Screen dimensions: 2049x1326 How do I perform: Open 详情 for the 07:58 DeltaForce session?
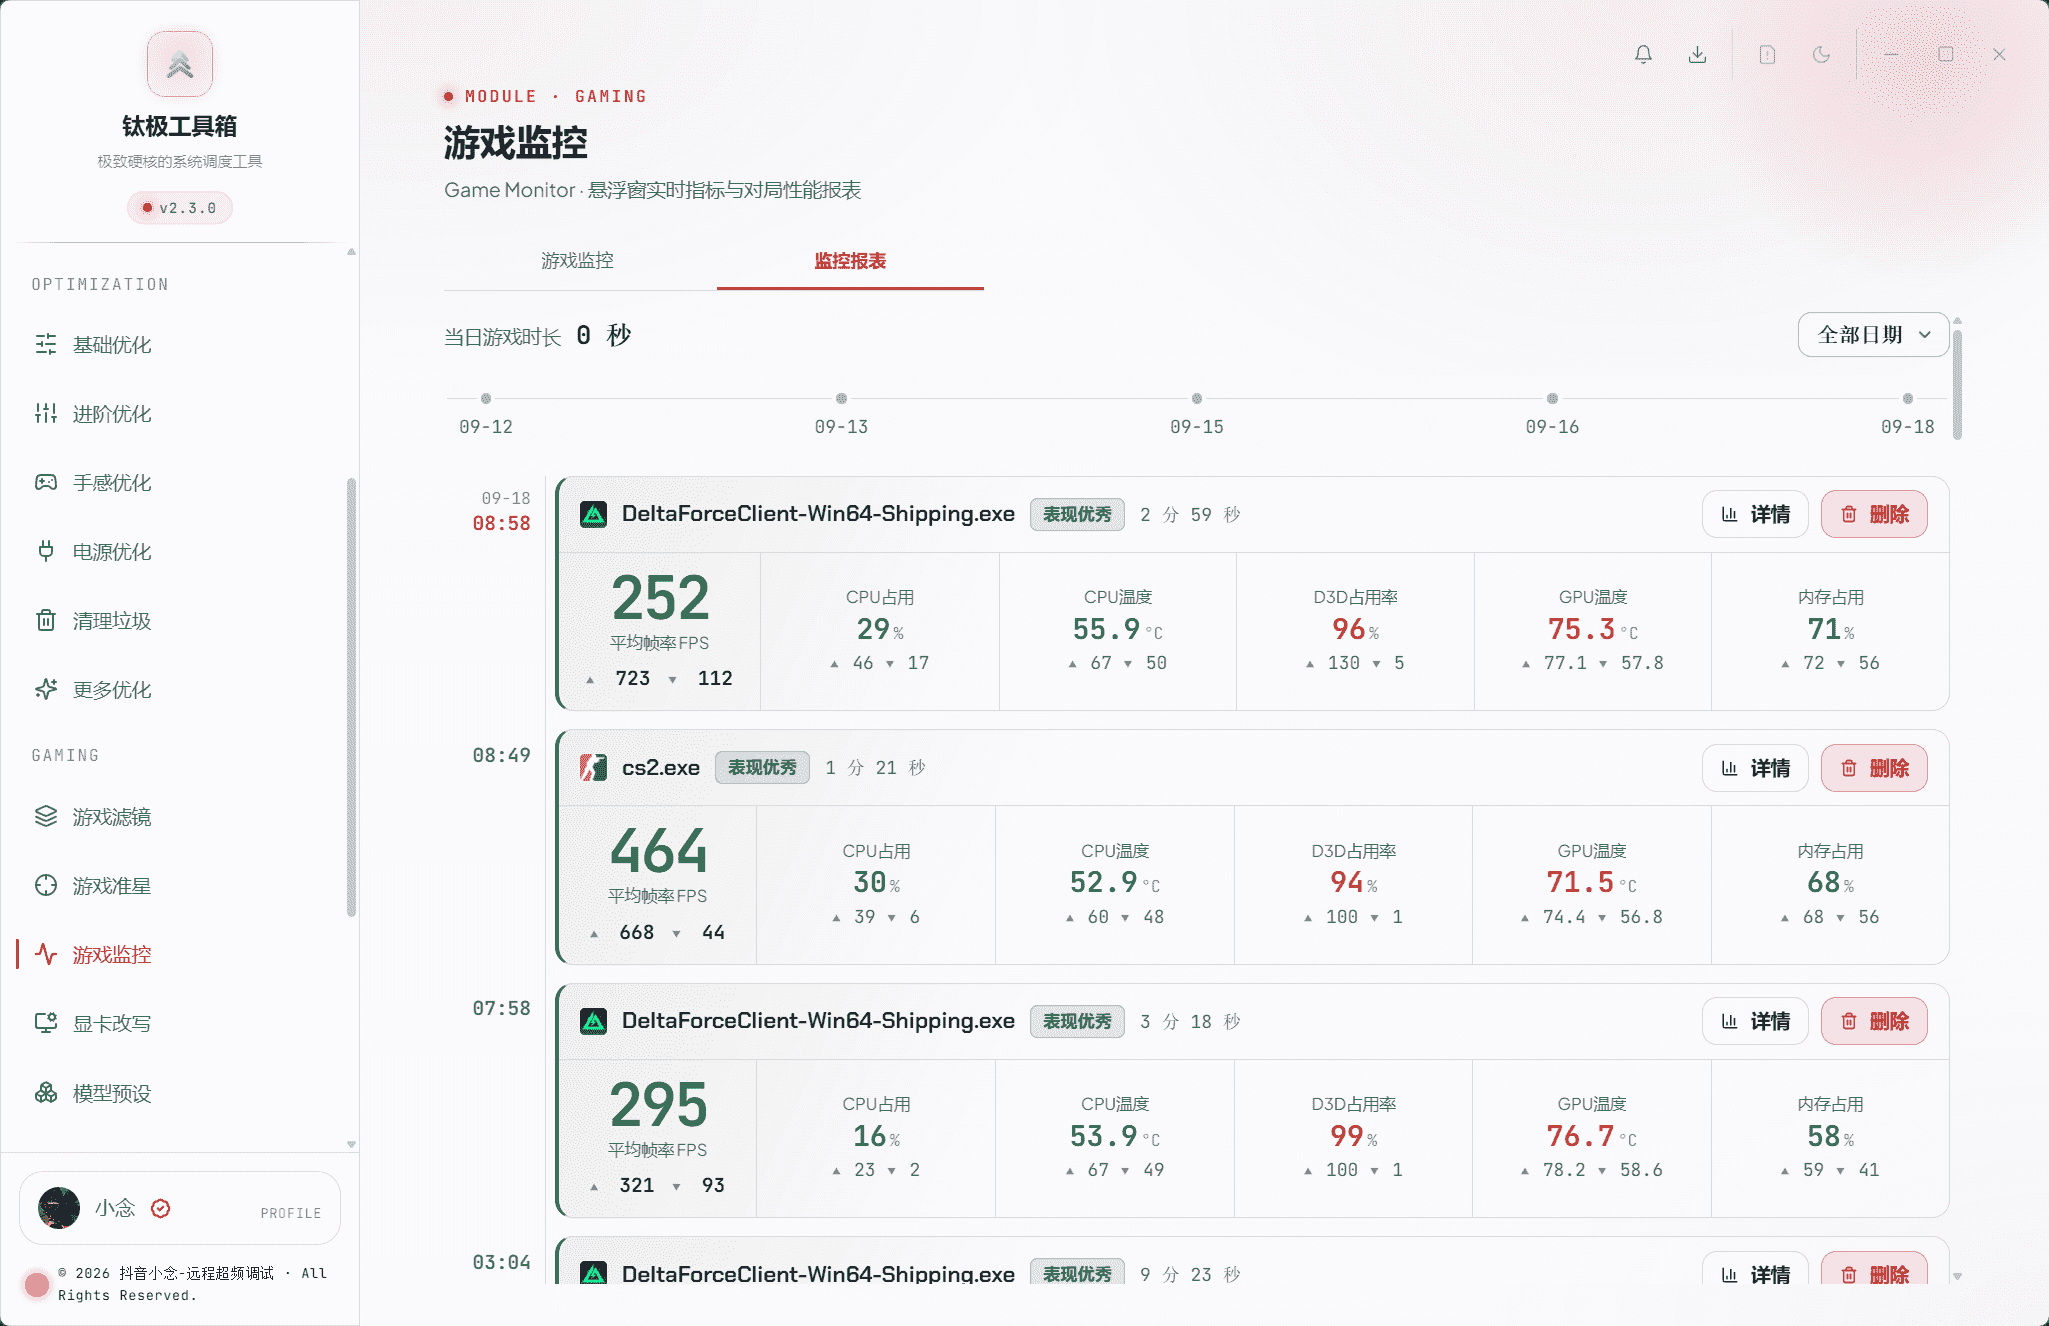1755,1022
